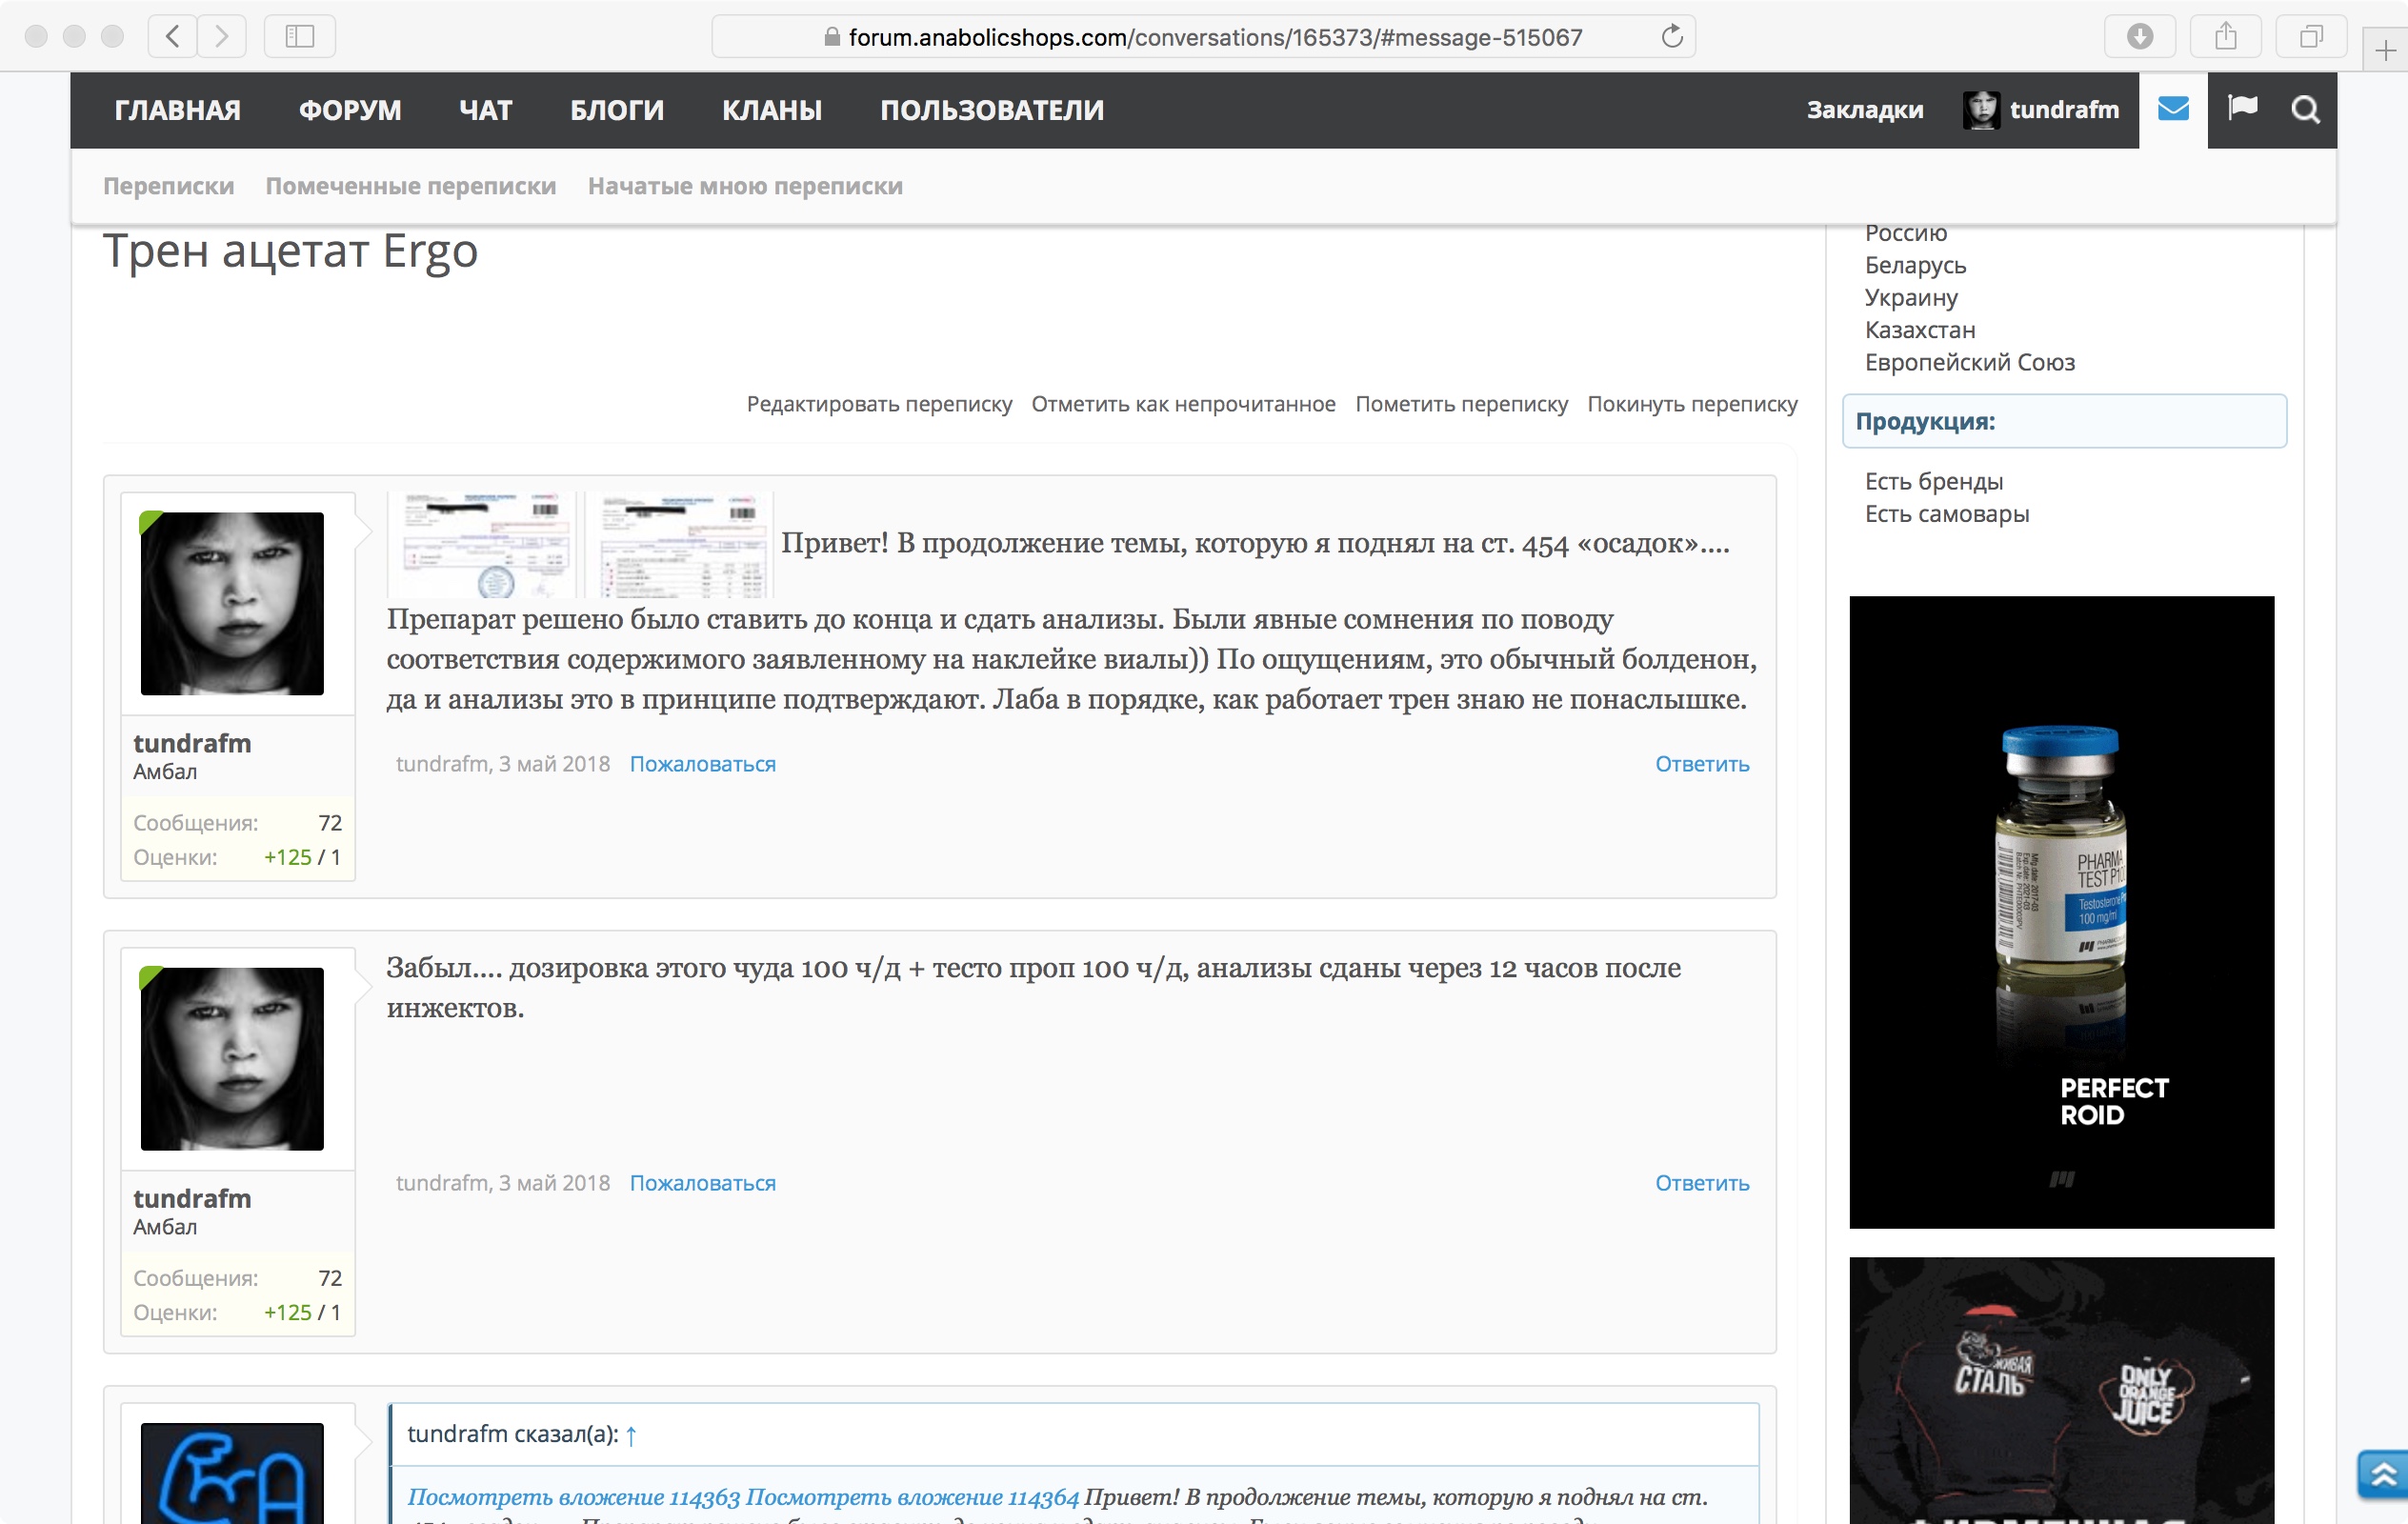Open the first attached analysis thumbnail
Viewport: 2408px width, 1524px height.
pyautogui.click(x=482, y=545)
